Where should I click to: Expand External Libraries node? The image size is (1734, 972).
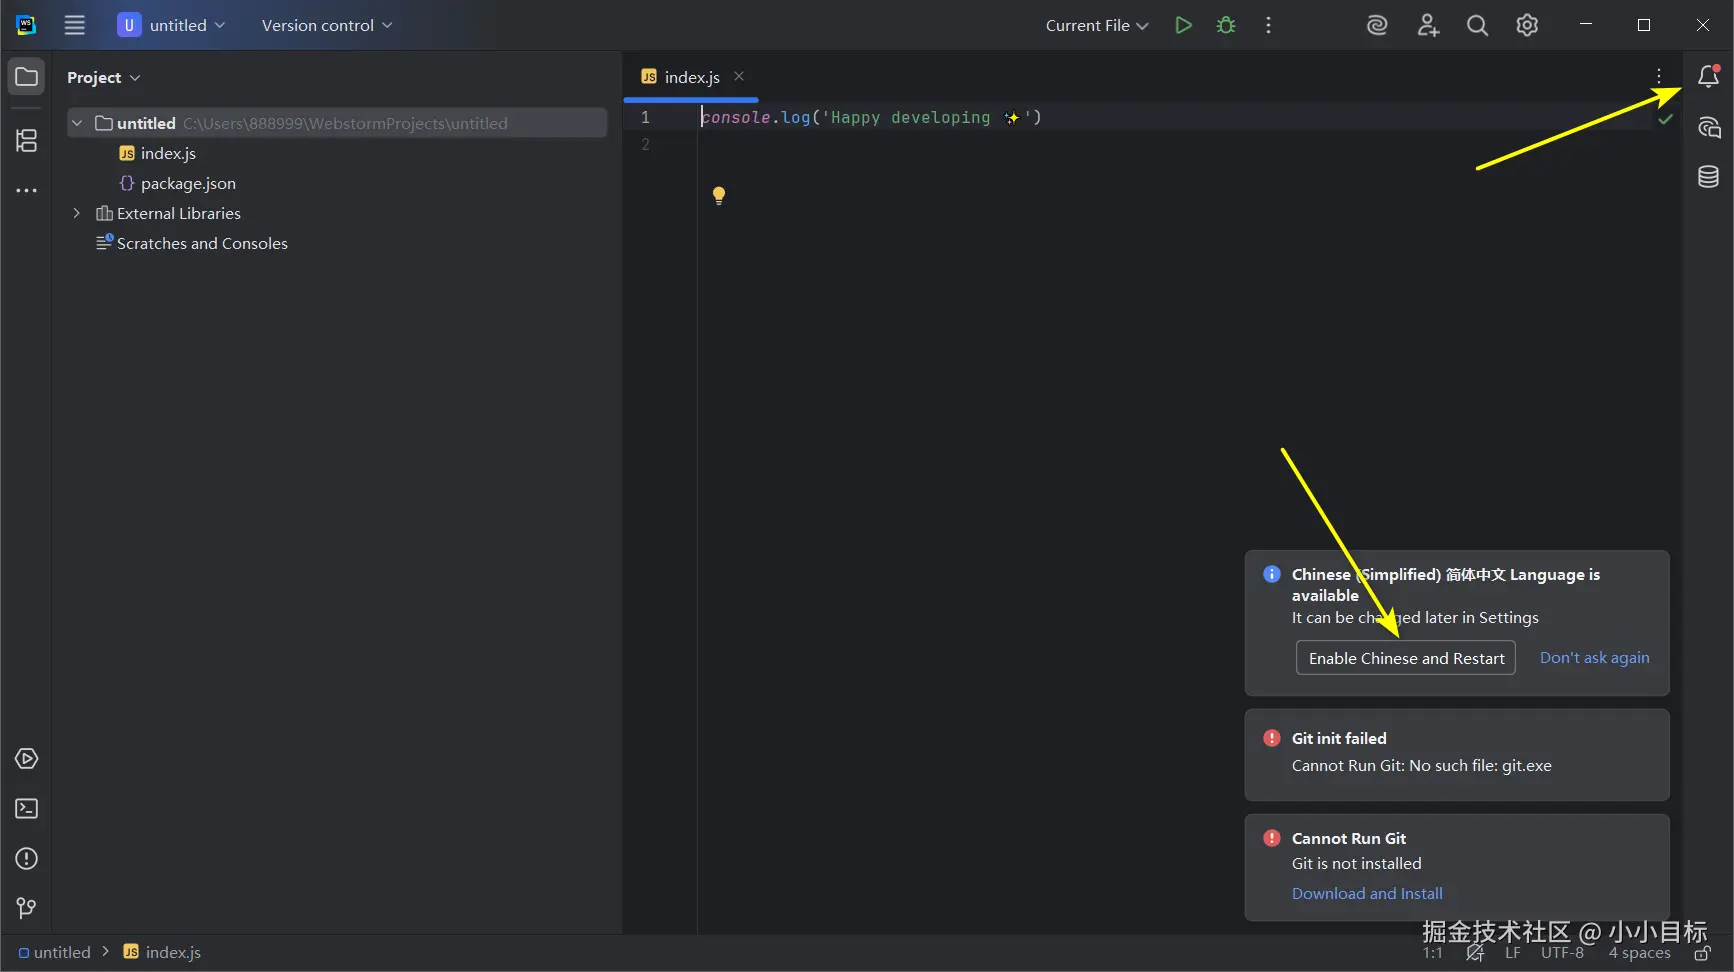[77, 213]
